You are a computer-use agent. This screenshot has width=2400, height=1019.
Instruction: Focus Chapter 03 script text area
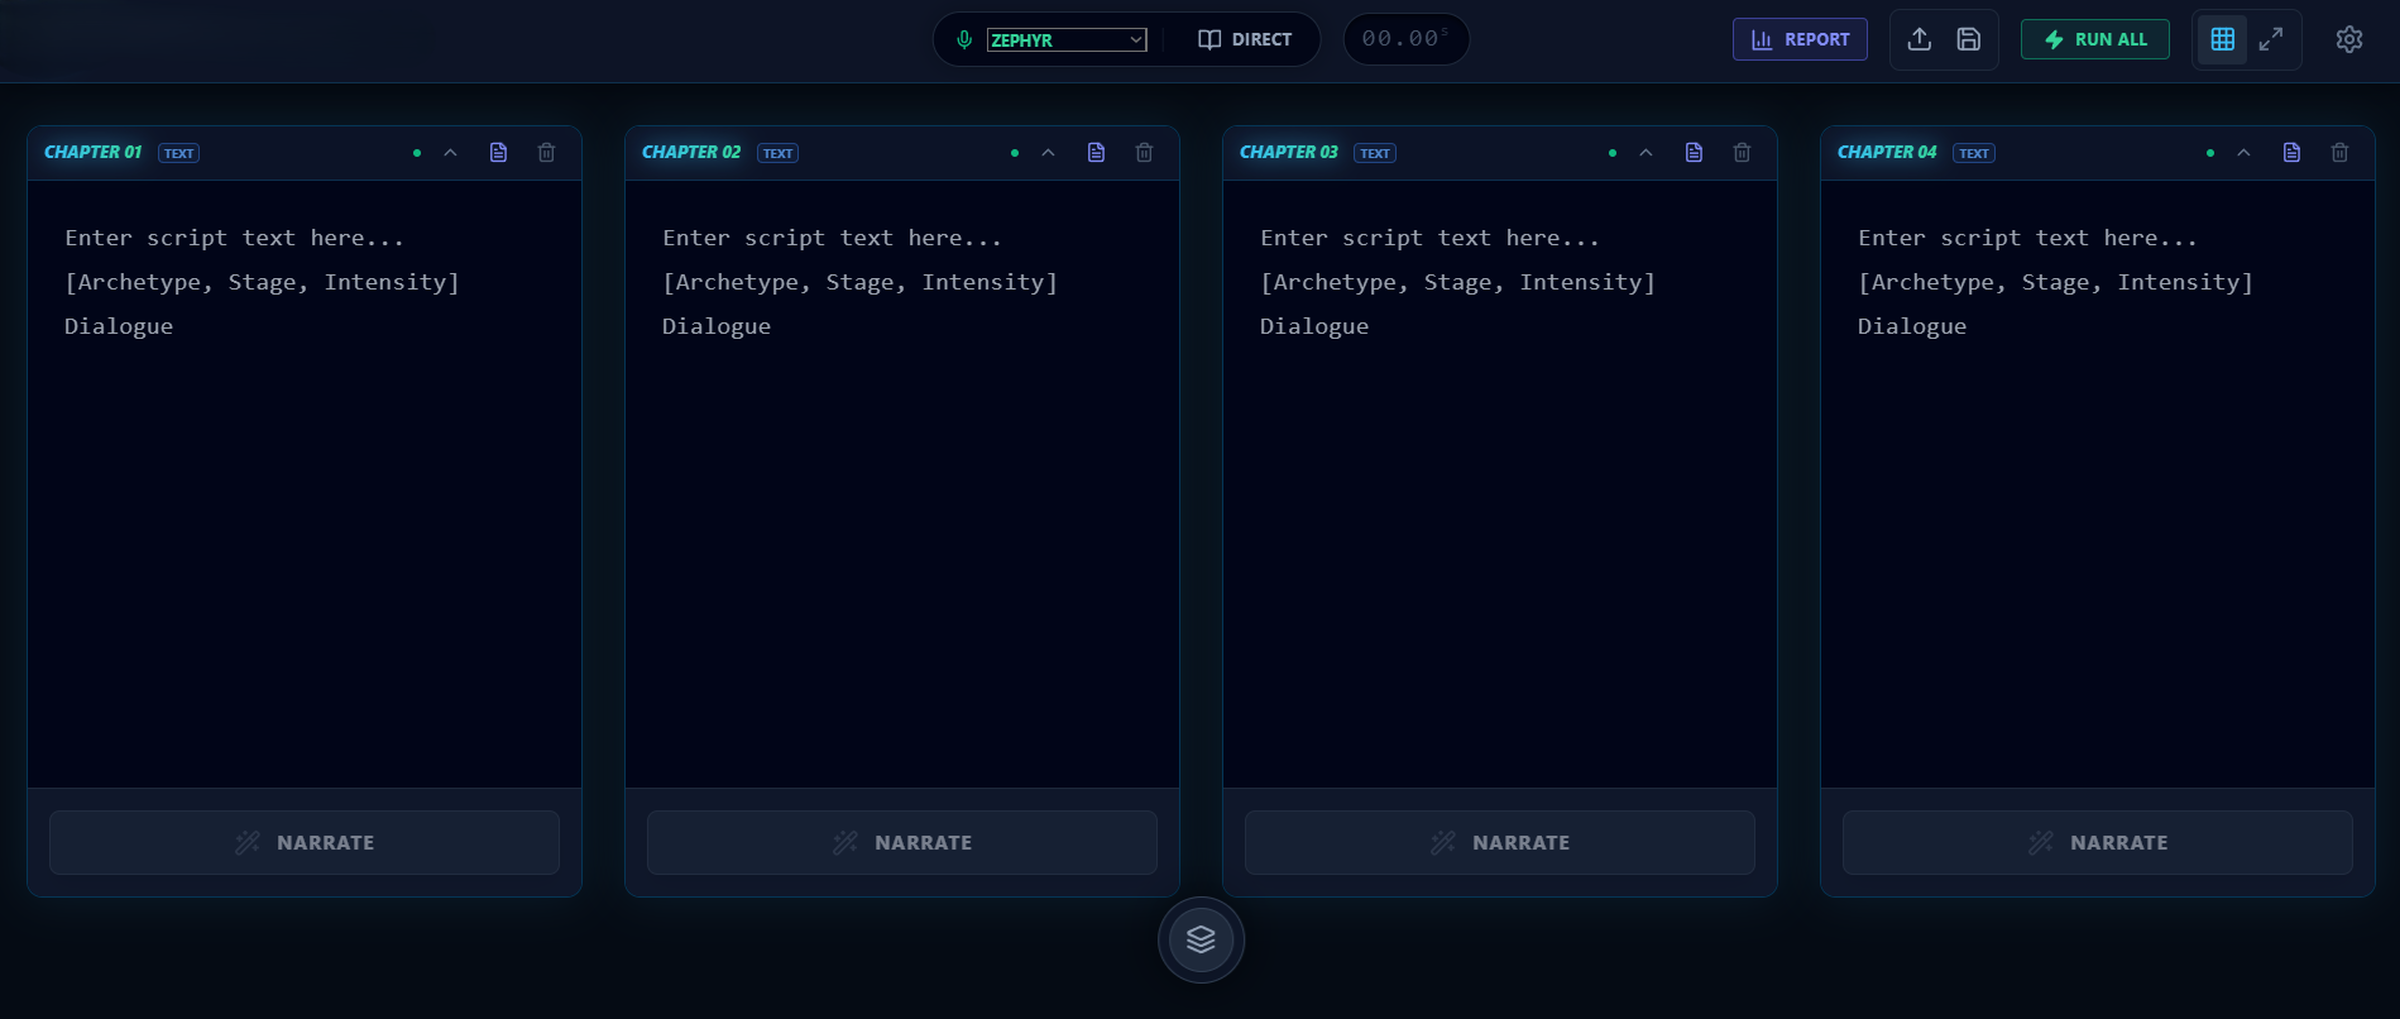(1500, 484)
